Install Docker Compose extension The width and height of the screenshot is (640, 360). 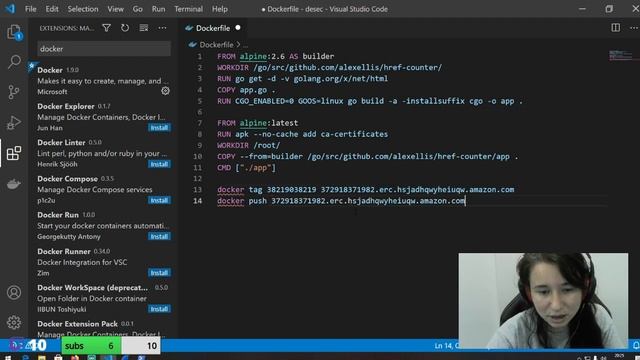pos(159,200)
